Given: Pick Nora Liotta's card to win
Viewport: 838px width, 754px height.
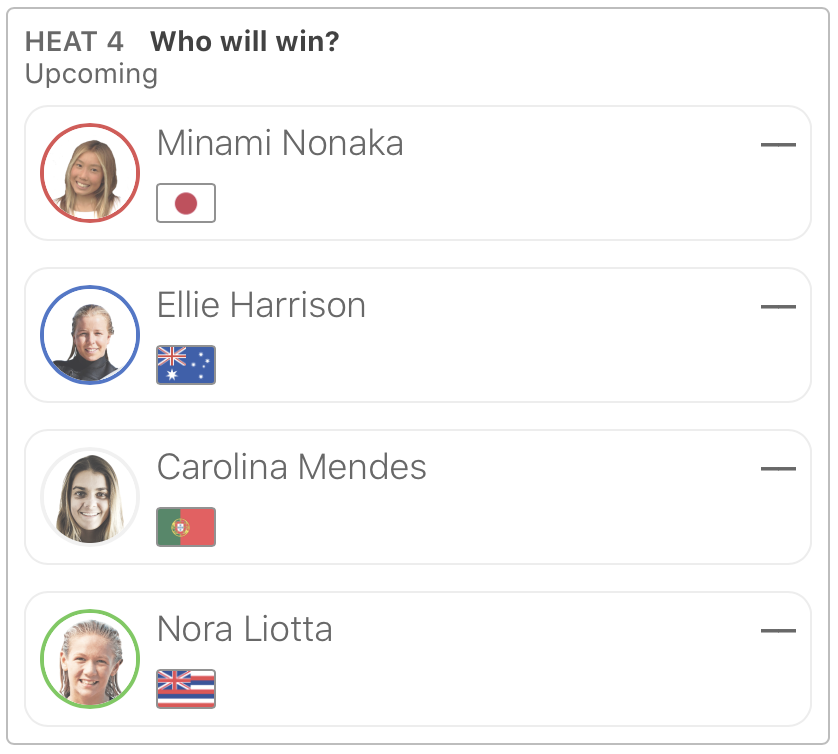Looking at the screenshot, I should point(500,675).
